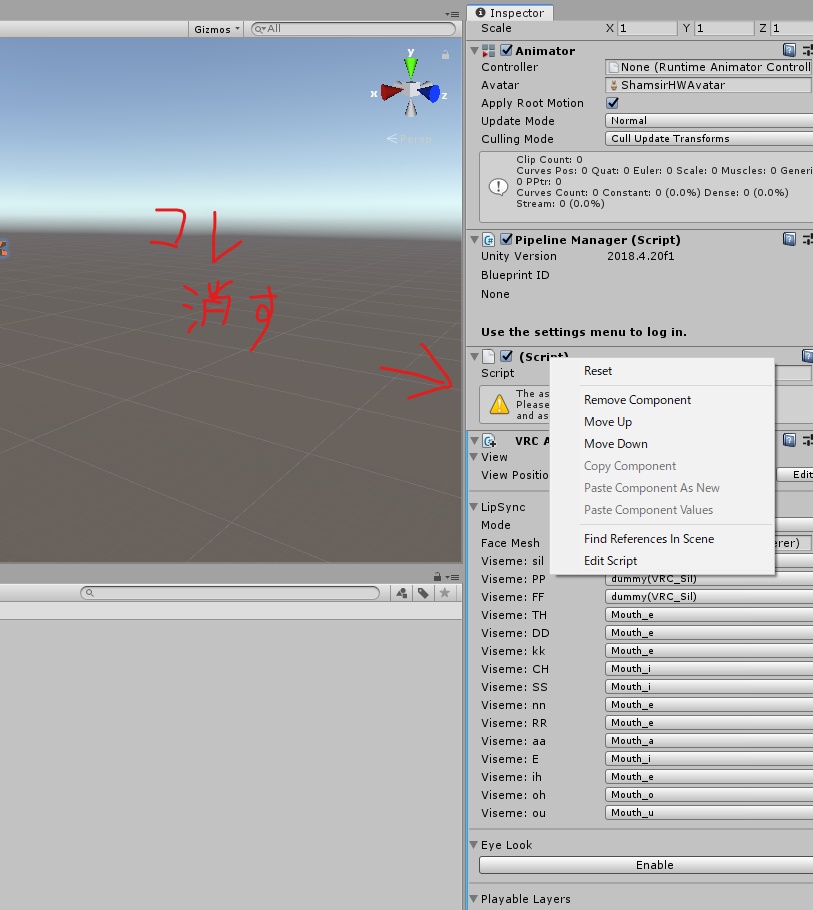813x910 pixels.
Task: Toggle Pipeline Manager enabled checkbox
Action: point(507,239)
